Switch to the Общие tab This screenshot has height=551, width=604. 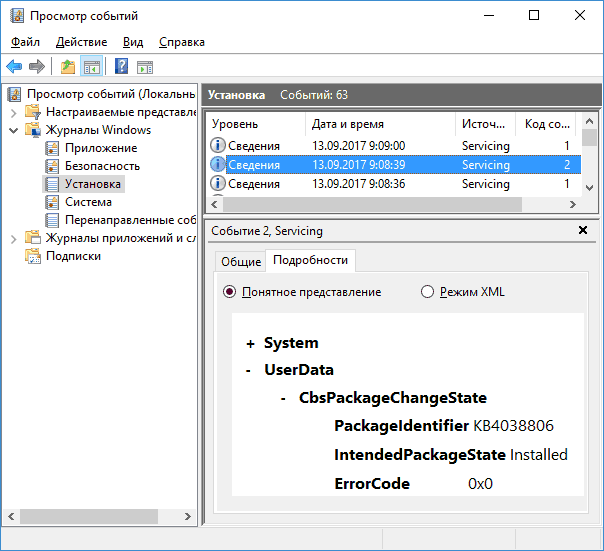click(241, 262)
